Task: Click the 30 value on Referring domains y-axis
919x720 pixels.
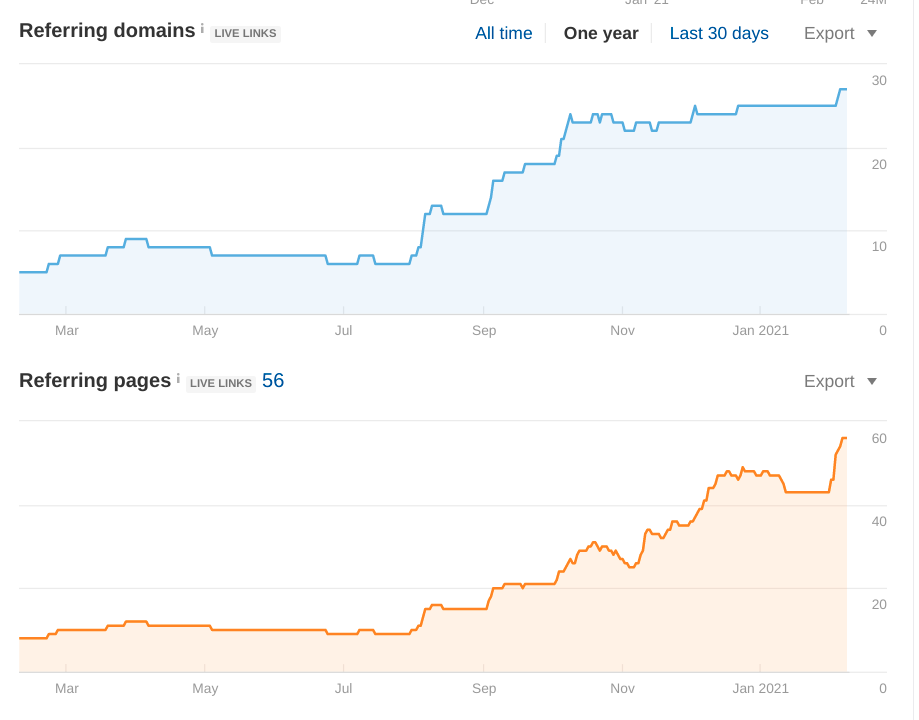Action: tap(879, 81)
